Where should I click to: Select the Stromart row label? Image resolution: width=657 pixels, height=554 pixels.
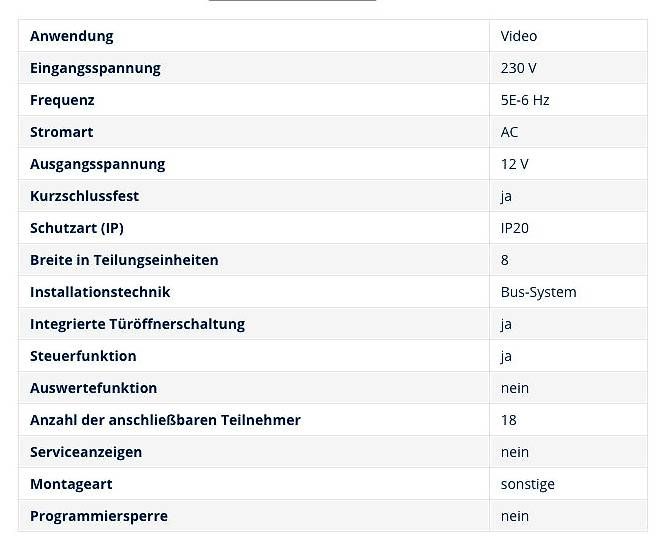pyautogui.click(x=61, y=132)
